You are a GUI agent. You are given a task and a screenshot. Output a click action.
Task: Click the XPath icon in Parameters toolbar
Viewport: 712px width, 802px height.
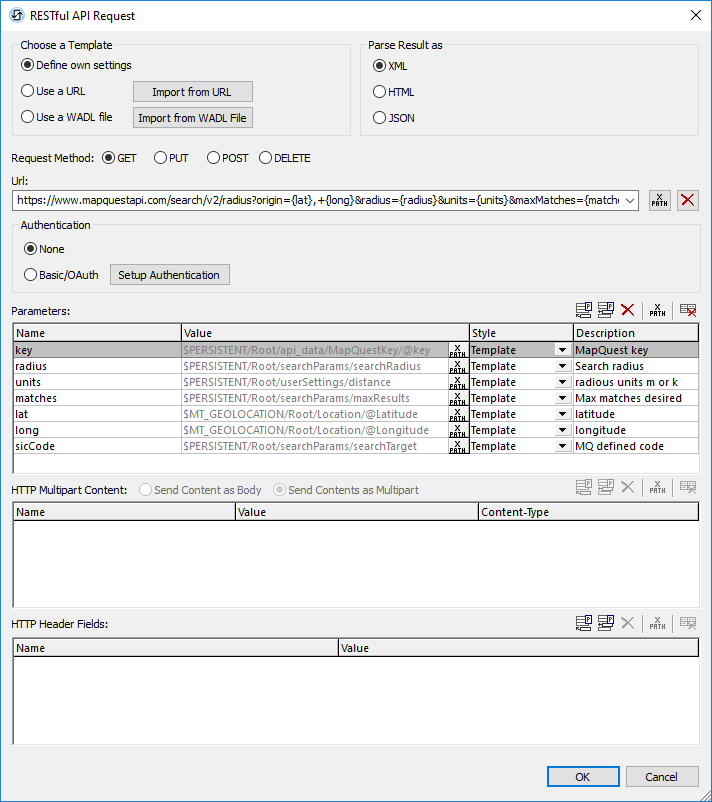click(657, 311)
